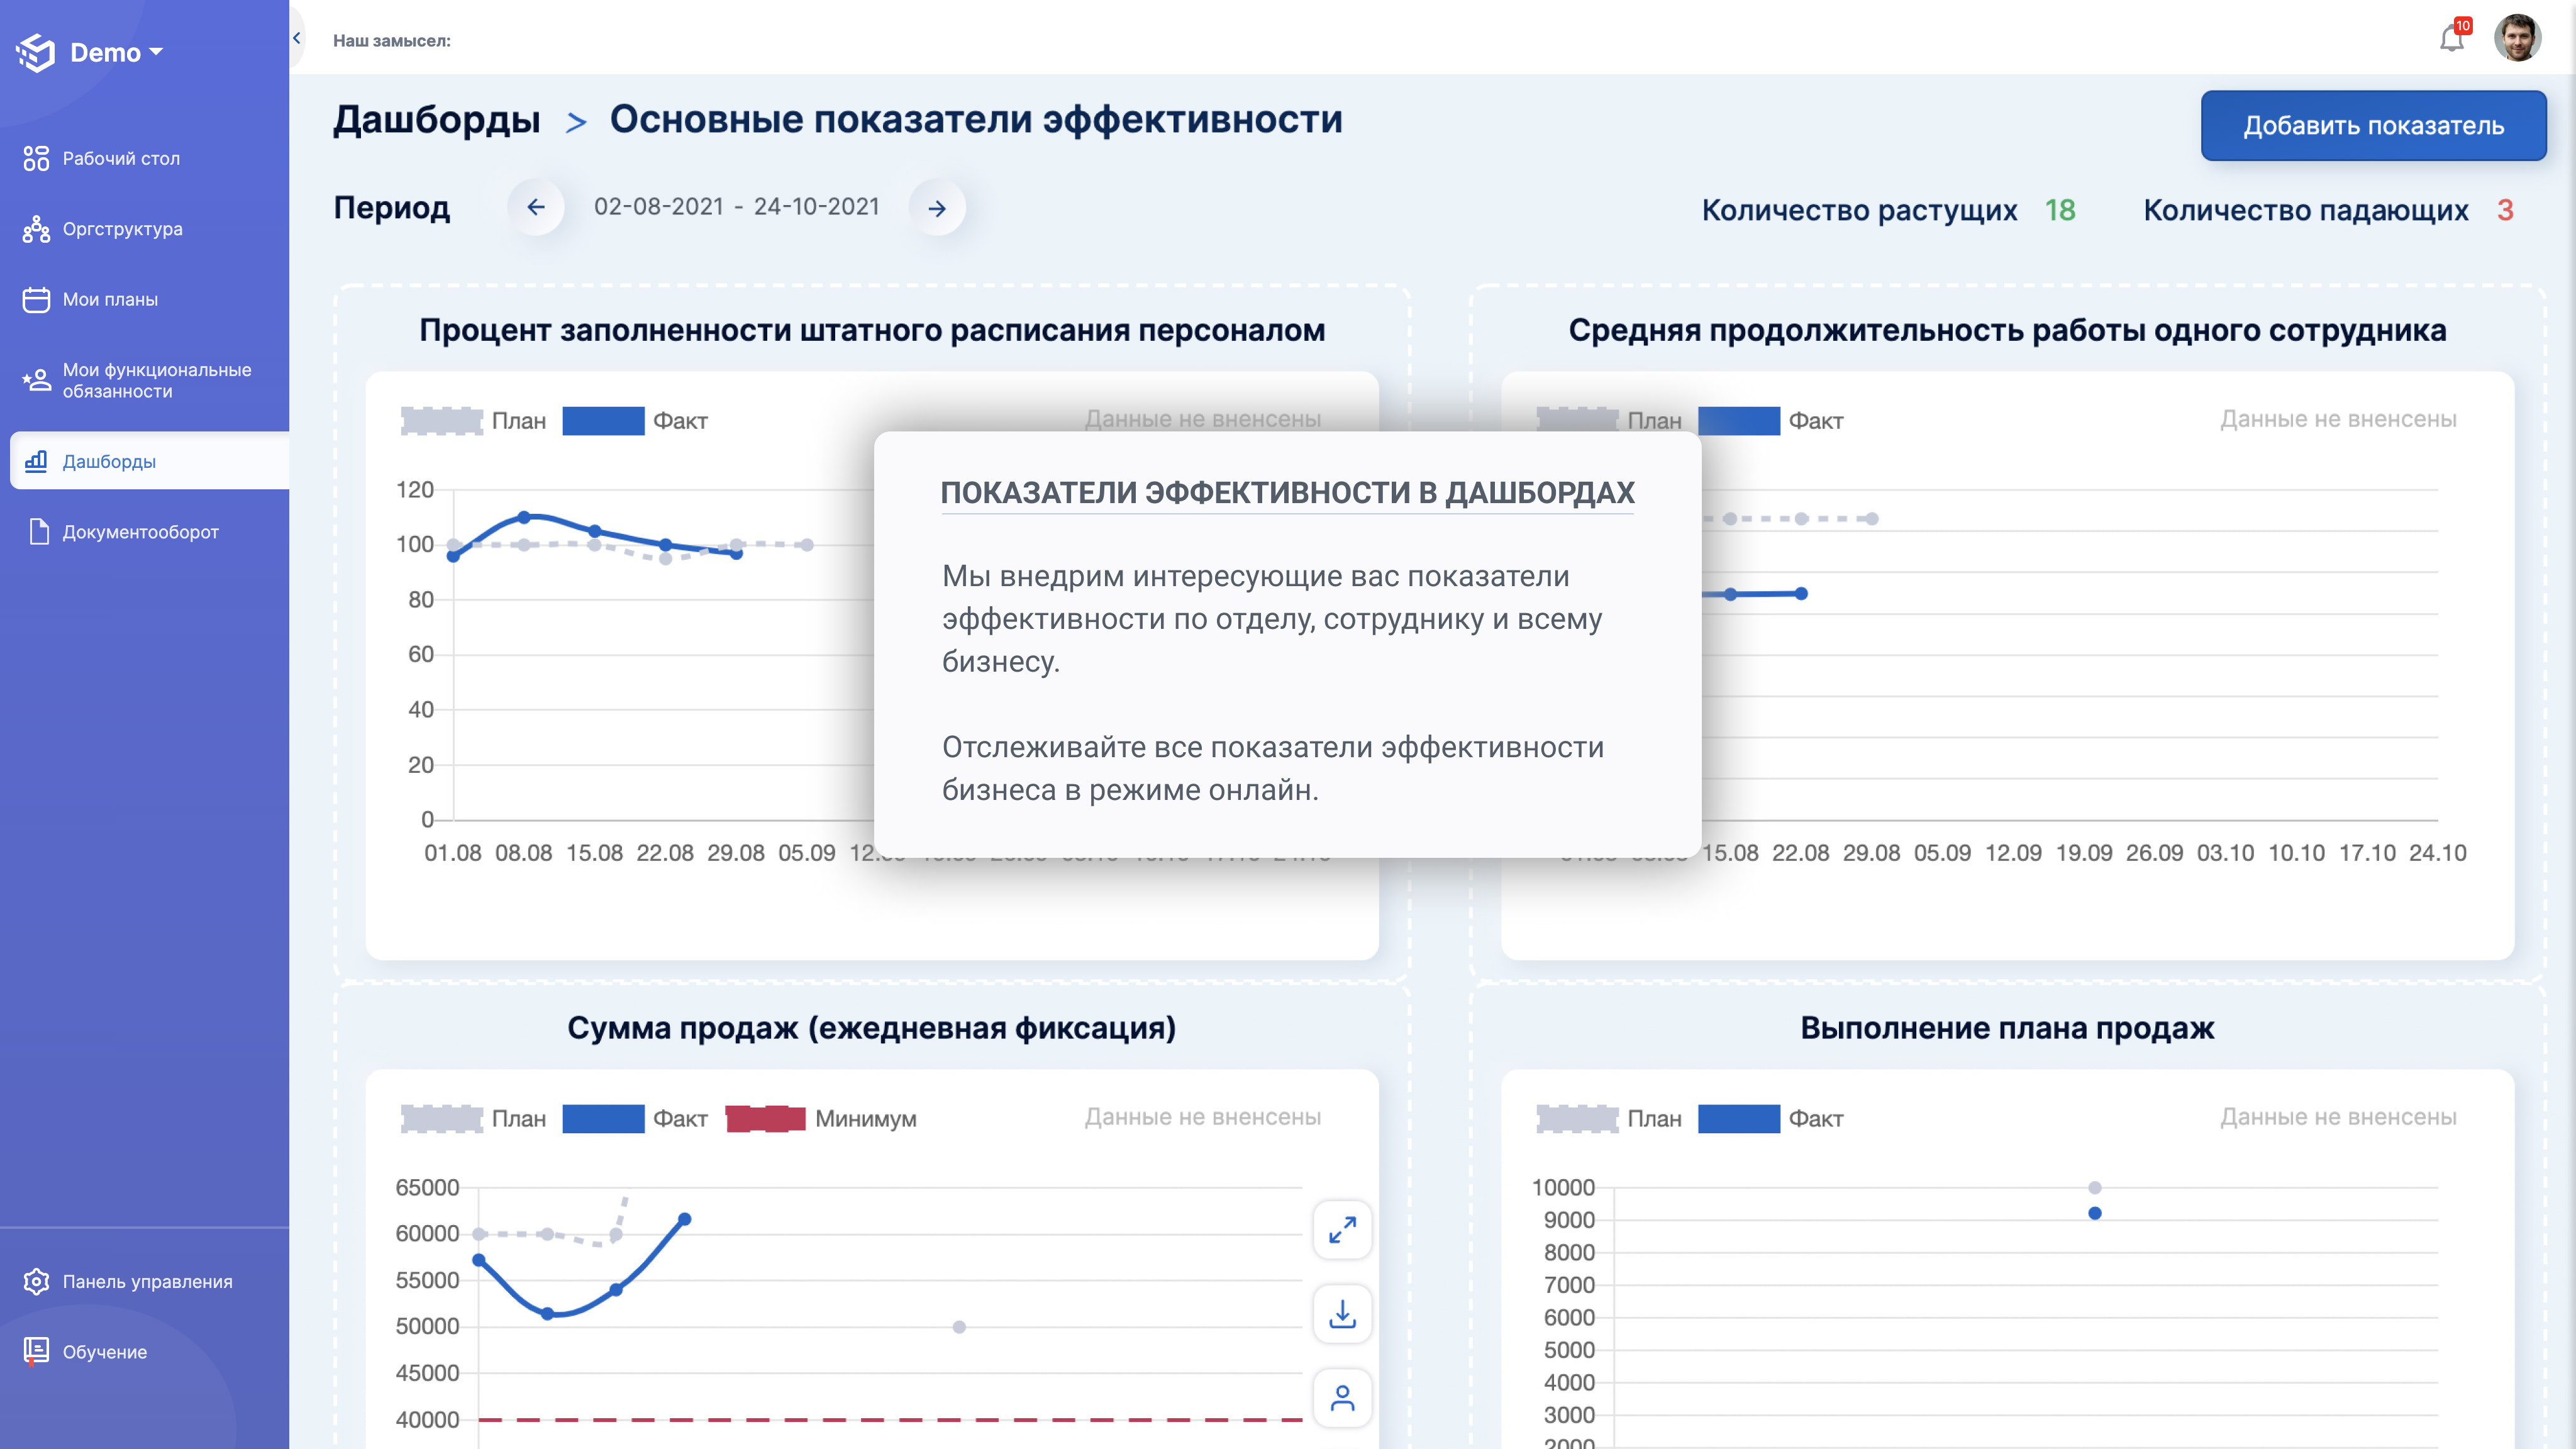Click the Дашборды breadcrumb link
Viewport: 2576px width, 1449px height.
click(x=437, y=119)
